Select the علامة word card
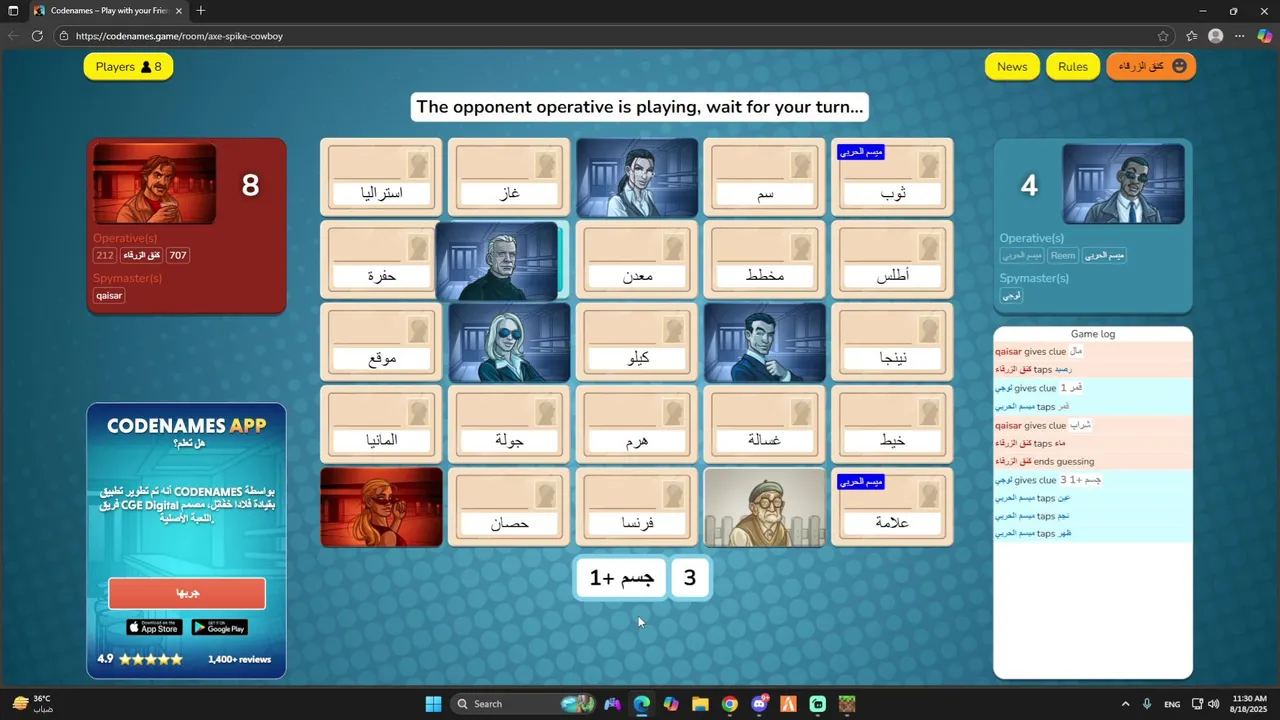 pos(892,507)
